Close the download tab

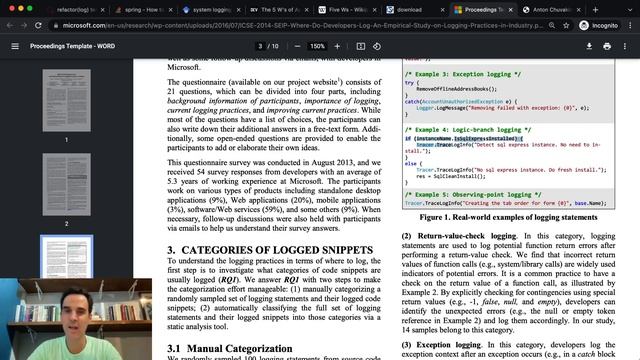coord(442,9)
